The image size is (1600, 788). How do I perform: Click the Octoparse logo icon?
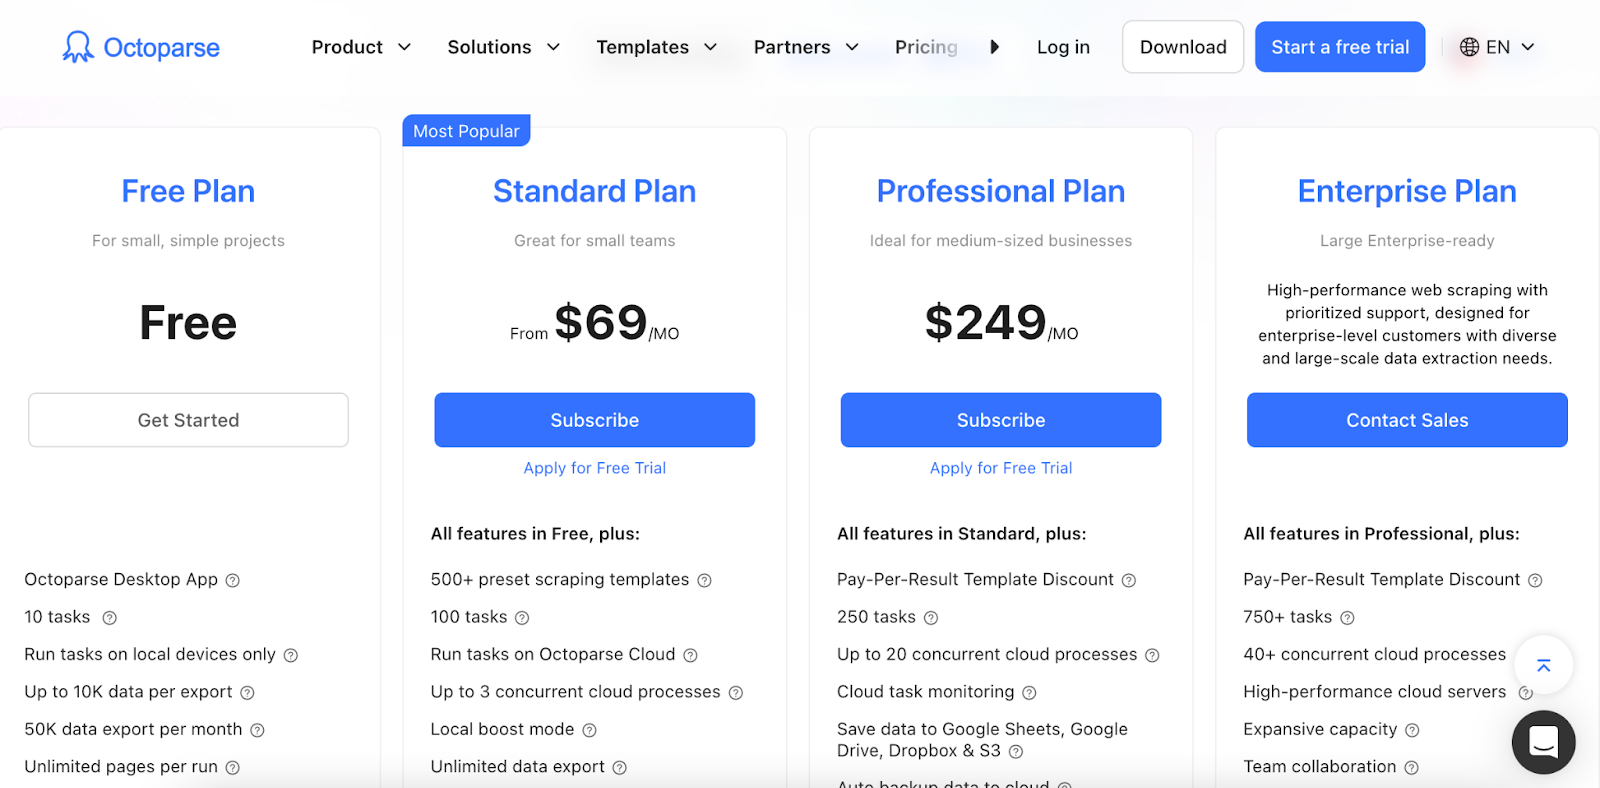click(x=78, y=46)
